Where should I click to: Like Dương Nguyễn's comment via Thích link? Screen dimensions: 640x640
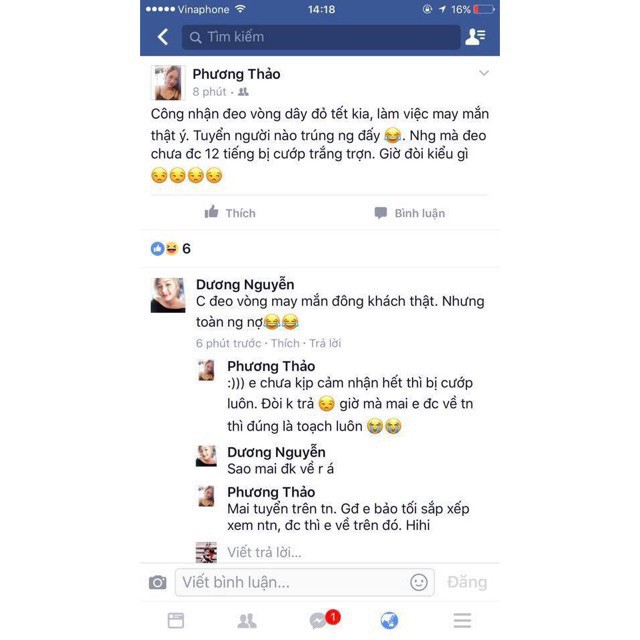(285, 343)
